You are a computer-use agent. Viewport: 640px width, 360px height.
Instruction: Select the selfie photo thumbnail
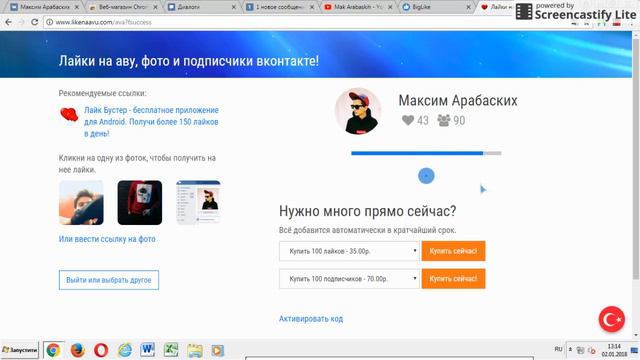[x=81, y=202]
